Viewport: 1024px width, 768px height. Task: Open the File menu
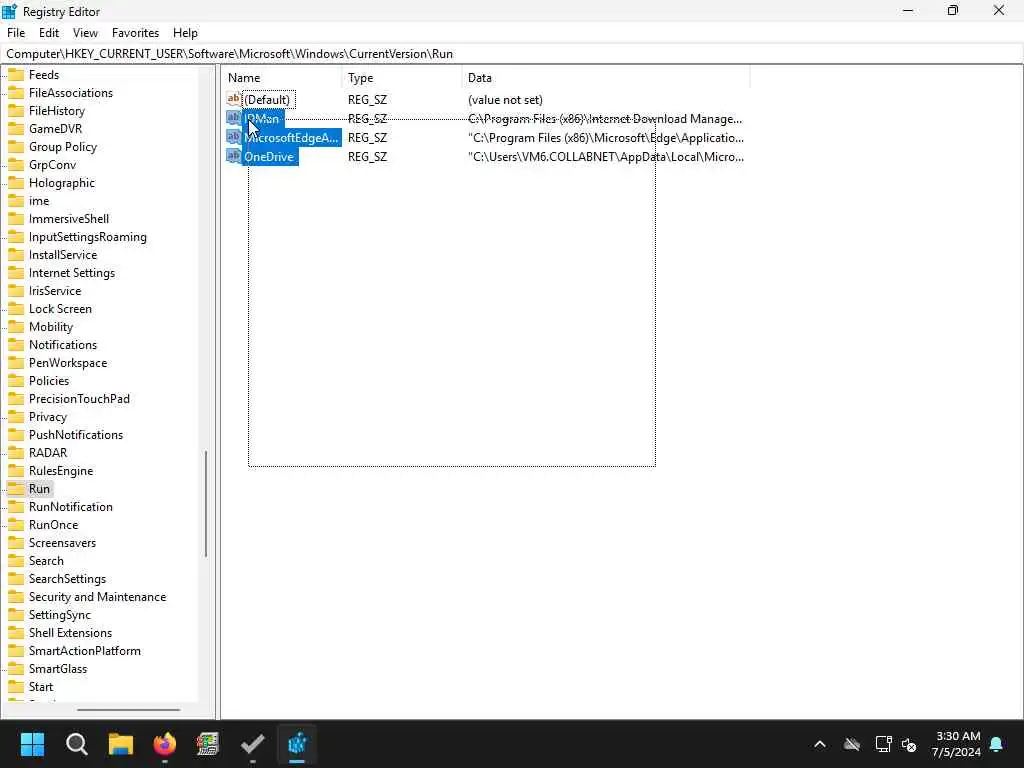coord(16,33)
